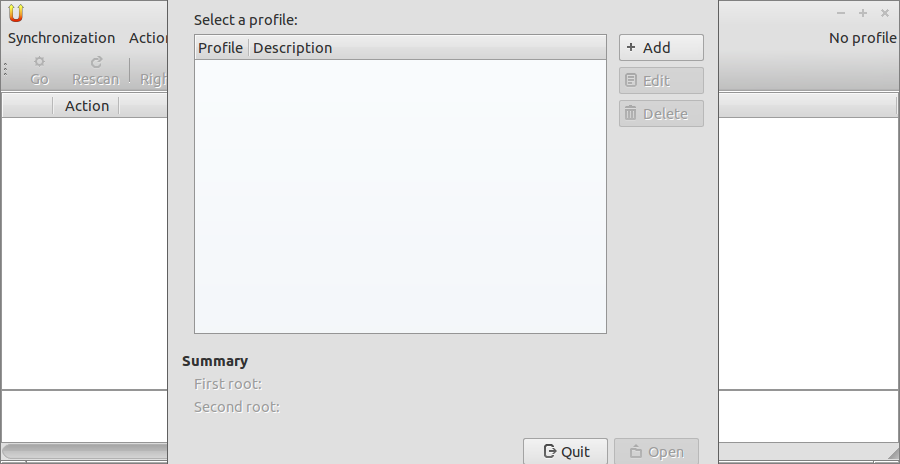This screenshot has width=900, height=464.
Task: Open the Synchronization menu
Action: click(61, 38)
